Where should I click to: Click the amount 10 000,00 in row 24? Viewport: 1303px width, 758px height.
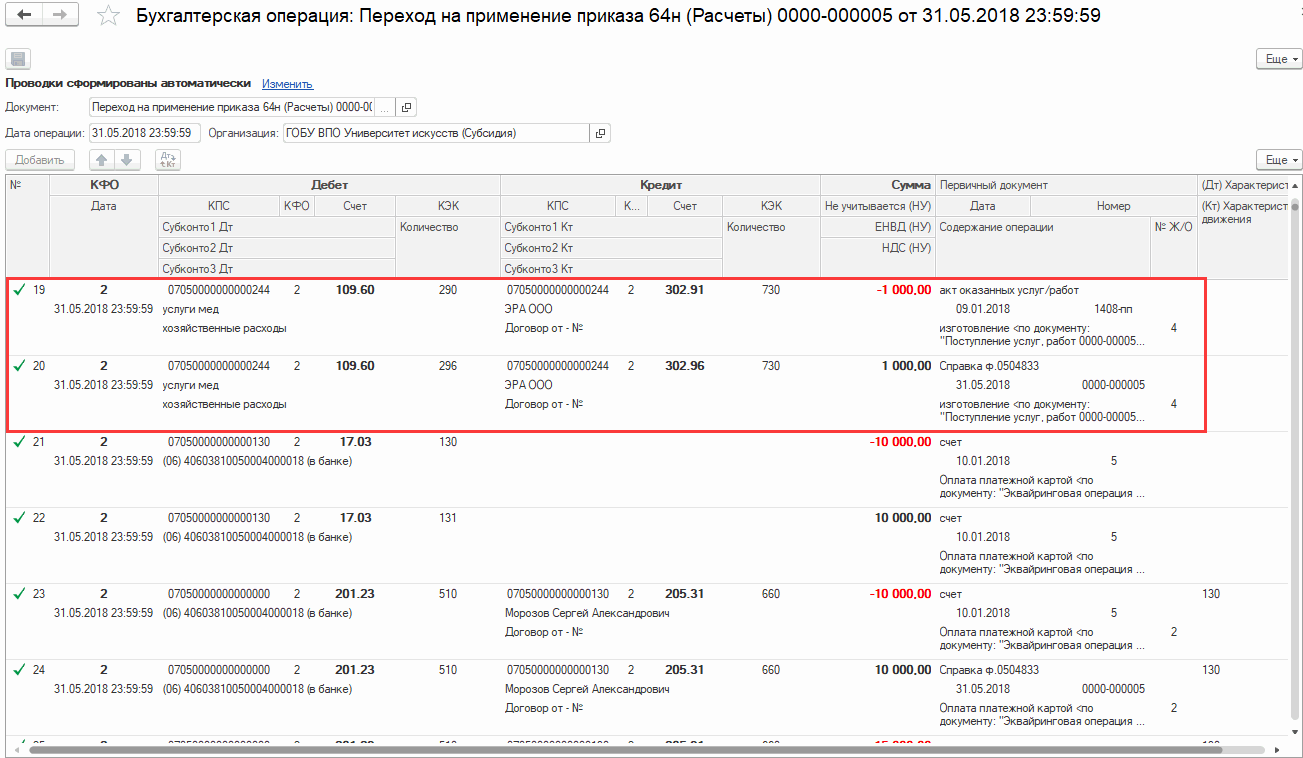coord(903,670)
